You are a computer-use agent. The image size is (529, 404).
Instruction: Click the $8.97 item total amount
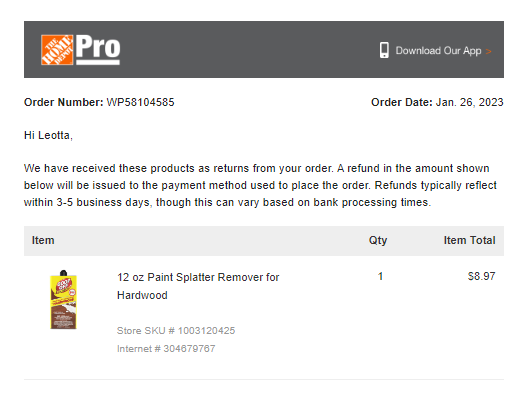pyautogui.click(x=481, y=276)
